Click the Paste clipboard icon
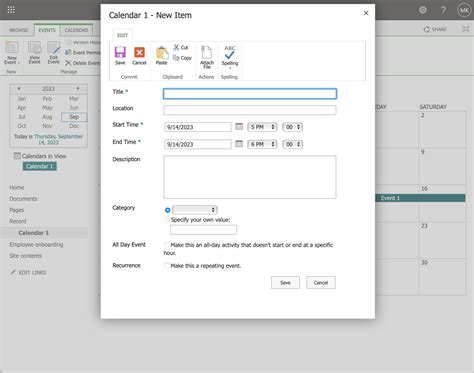The height and width of the screenshot is (373, 474). tap(162, 53)
